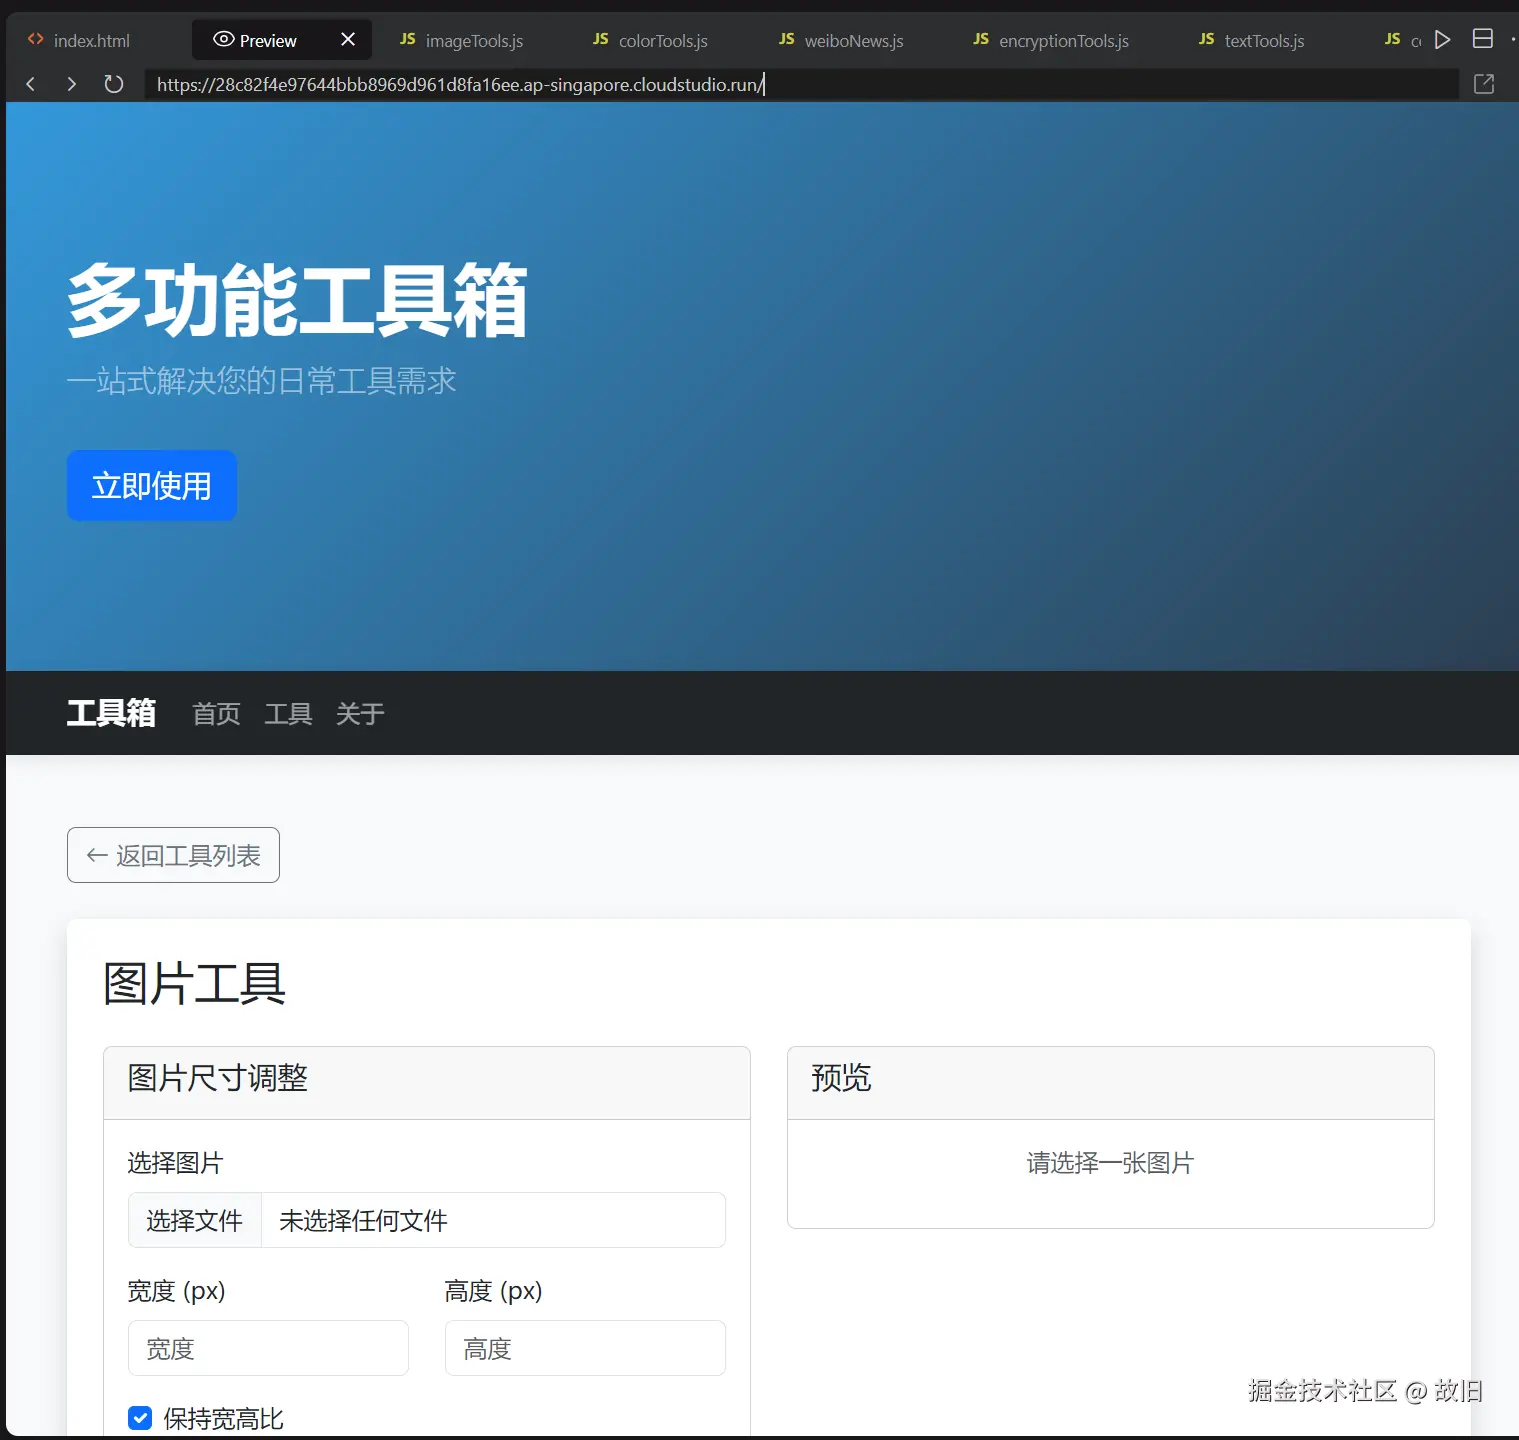Click the 宽度 (px) label
The image size is (1519, 1440).
click(177, 1291)
